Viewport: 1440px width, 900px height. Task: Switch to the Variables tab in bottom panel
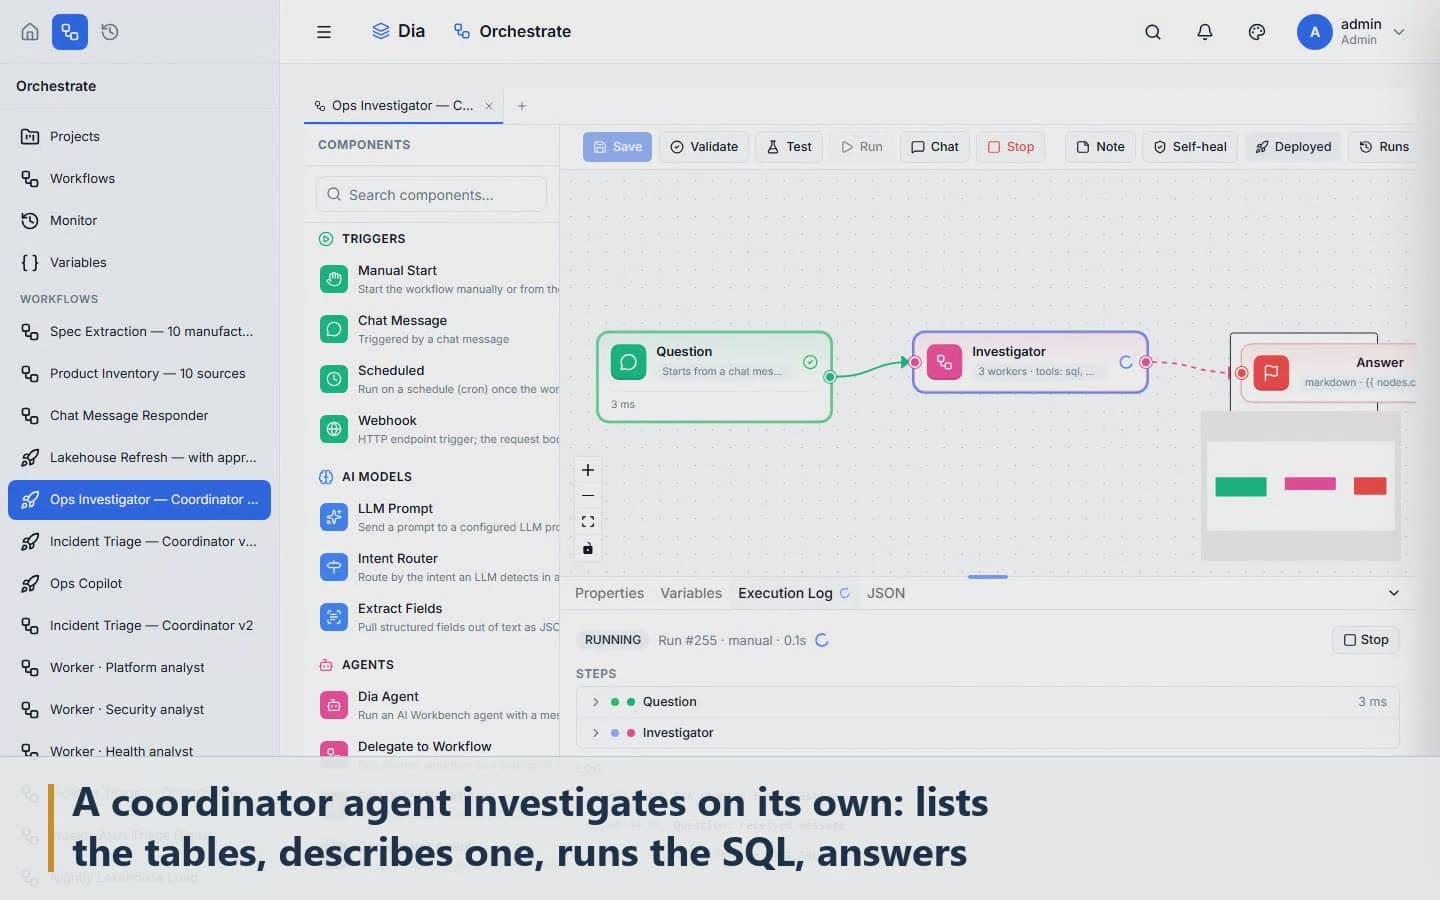pos(691,593)
